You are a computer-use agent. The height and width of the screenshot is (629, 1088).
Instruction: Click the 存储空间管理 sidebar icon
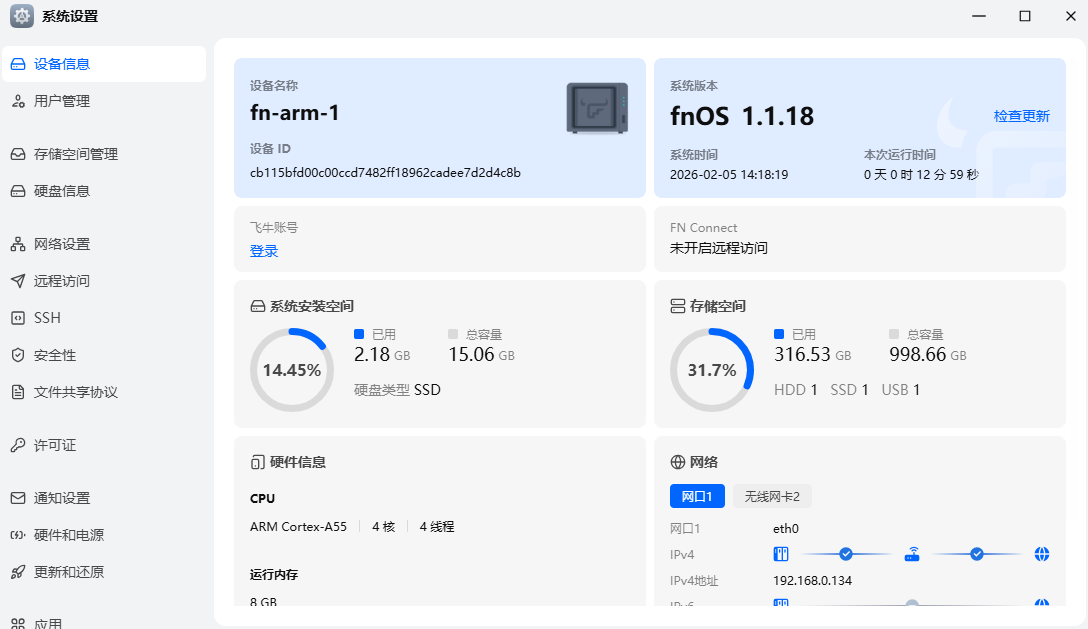18,154
